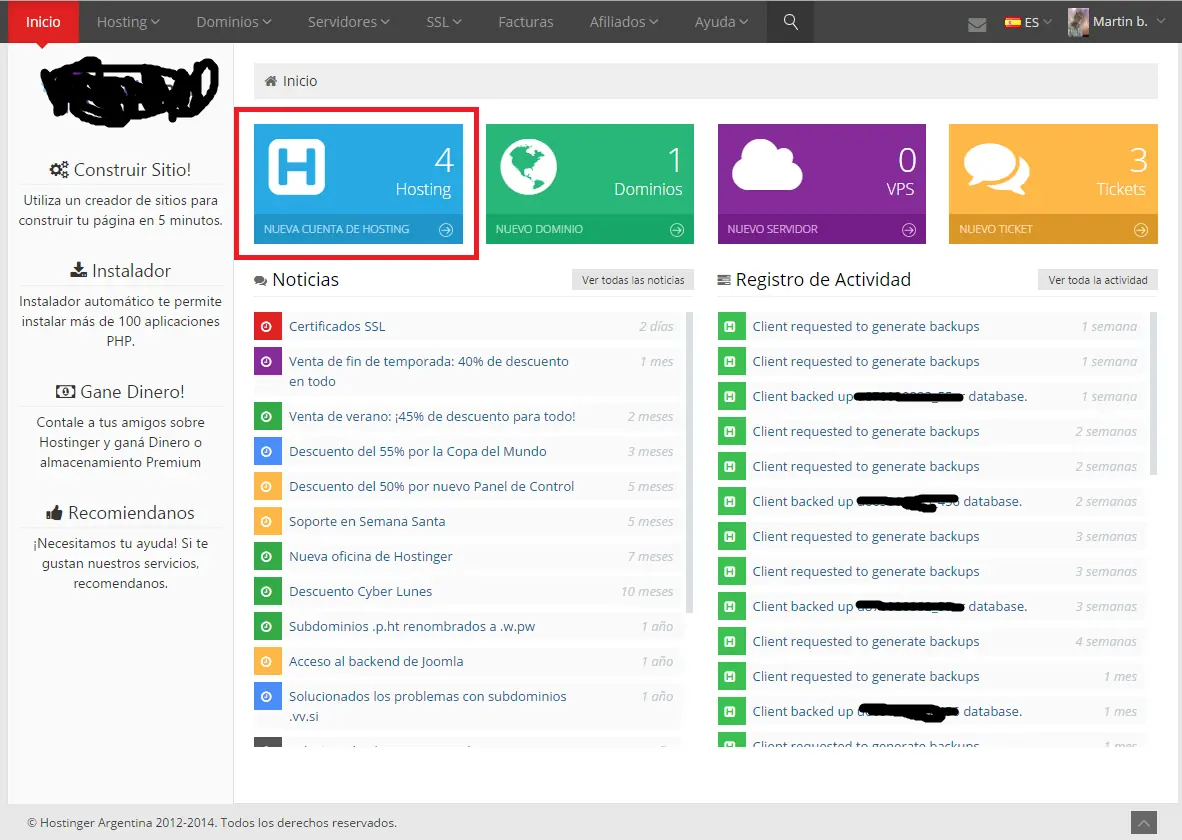Viewport: 1182px width, 840px height.
Task: Click the VPS tile cloud icon
Action: pos(767,164)
